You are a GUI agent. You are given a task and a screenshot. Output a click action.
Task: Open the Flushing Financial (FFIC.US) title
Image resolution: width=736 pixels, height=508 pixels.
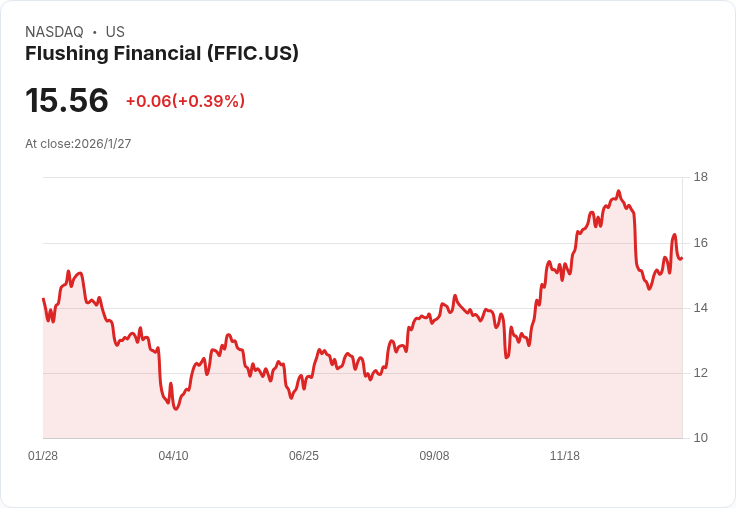[162, 54]
